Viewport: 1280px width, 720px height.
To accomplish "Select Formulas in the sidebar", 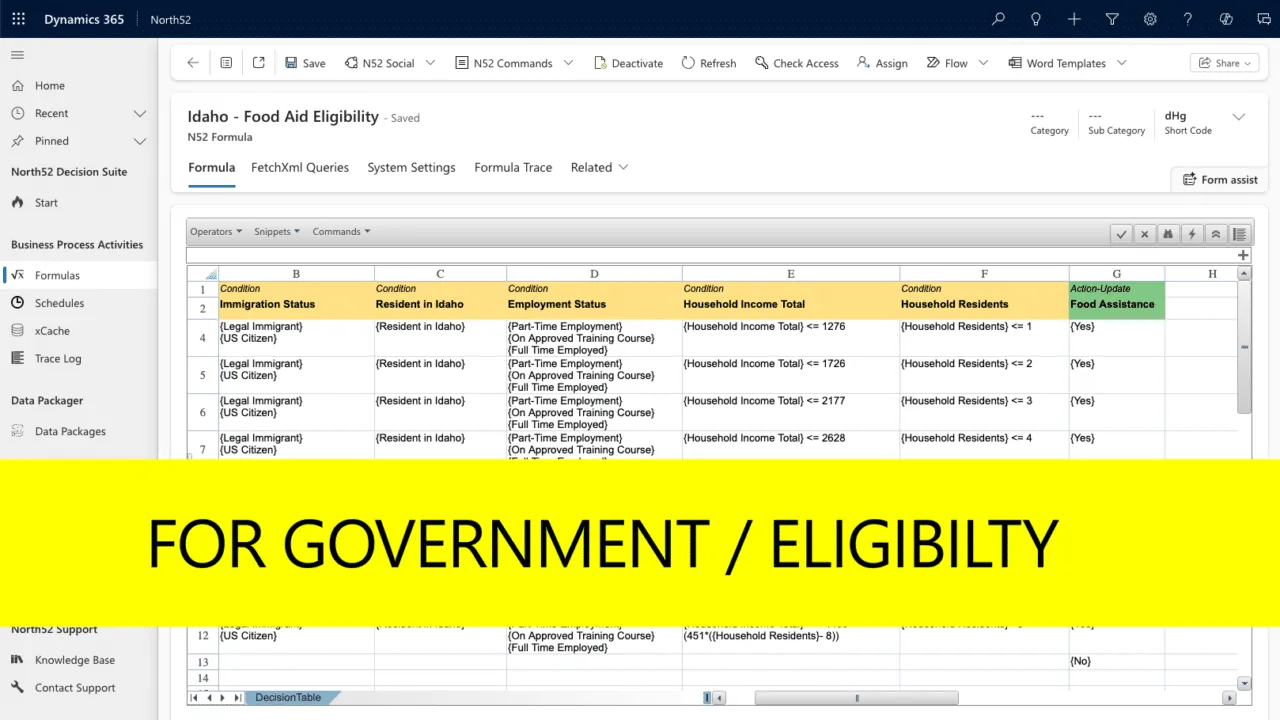I will (78, 275).
